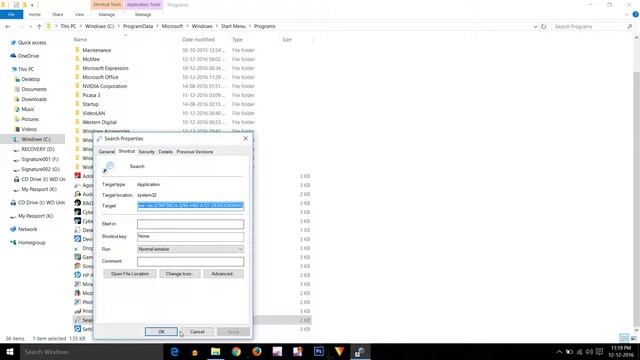Select the NVIDIA Corporation folder
640x360 pixels.
[x=104, y=86]
